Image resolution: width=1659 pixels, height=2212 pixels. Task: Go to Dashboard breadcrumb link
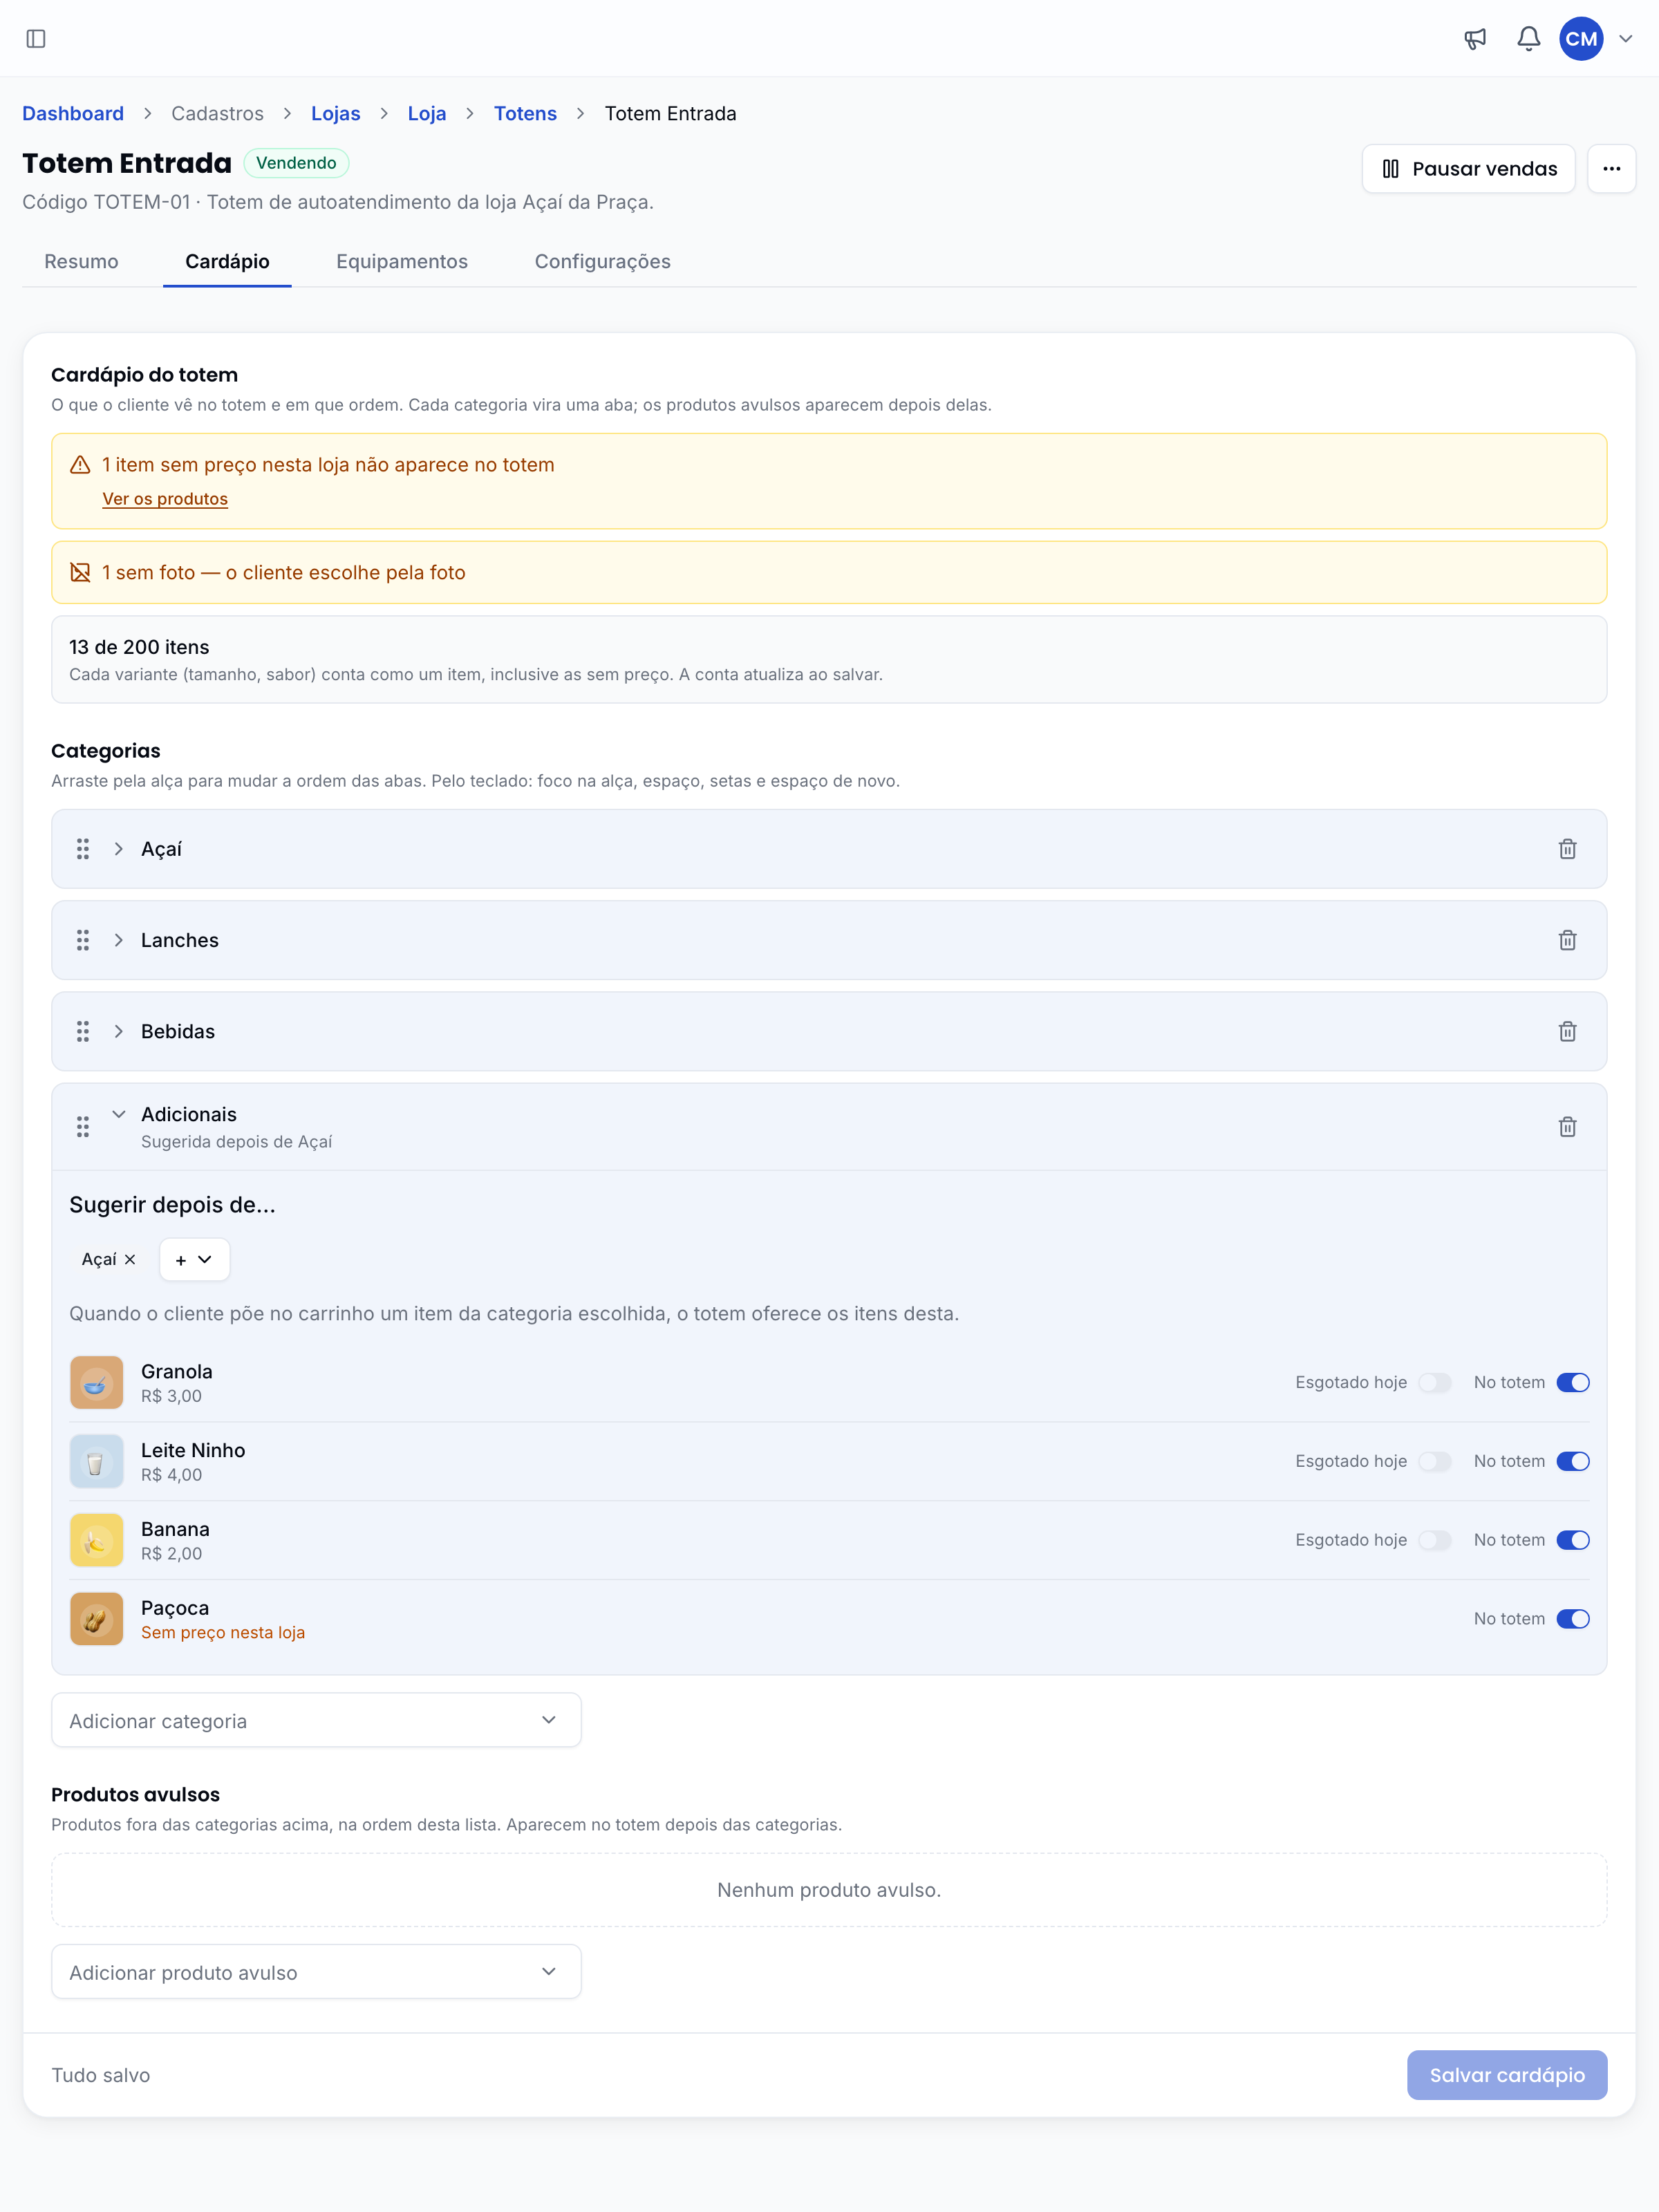(73, 113)
